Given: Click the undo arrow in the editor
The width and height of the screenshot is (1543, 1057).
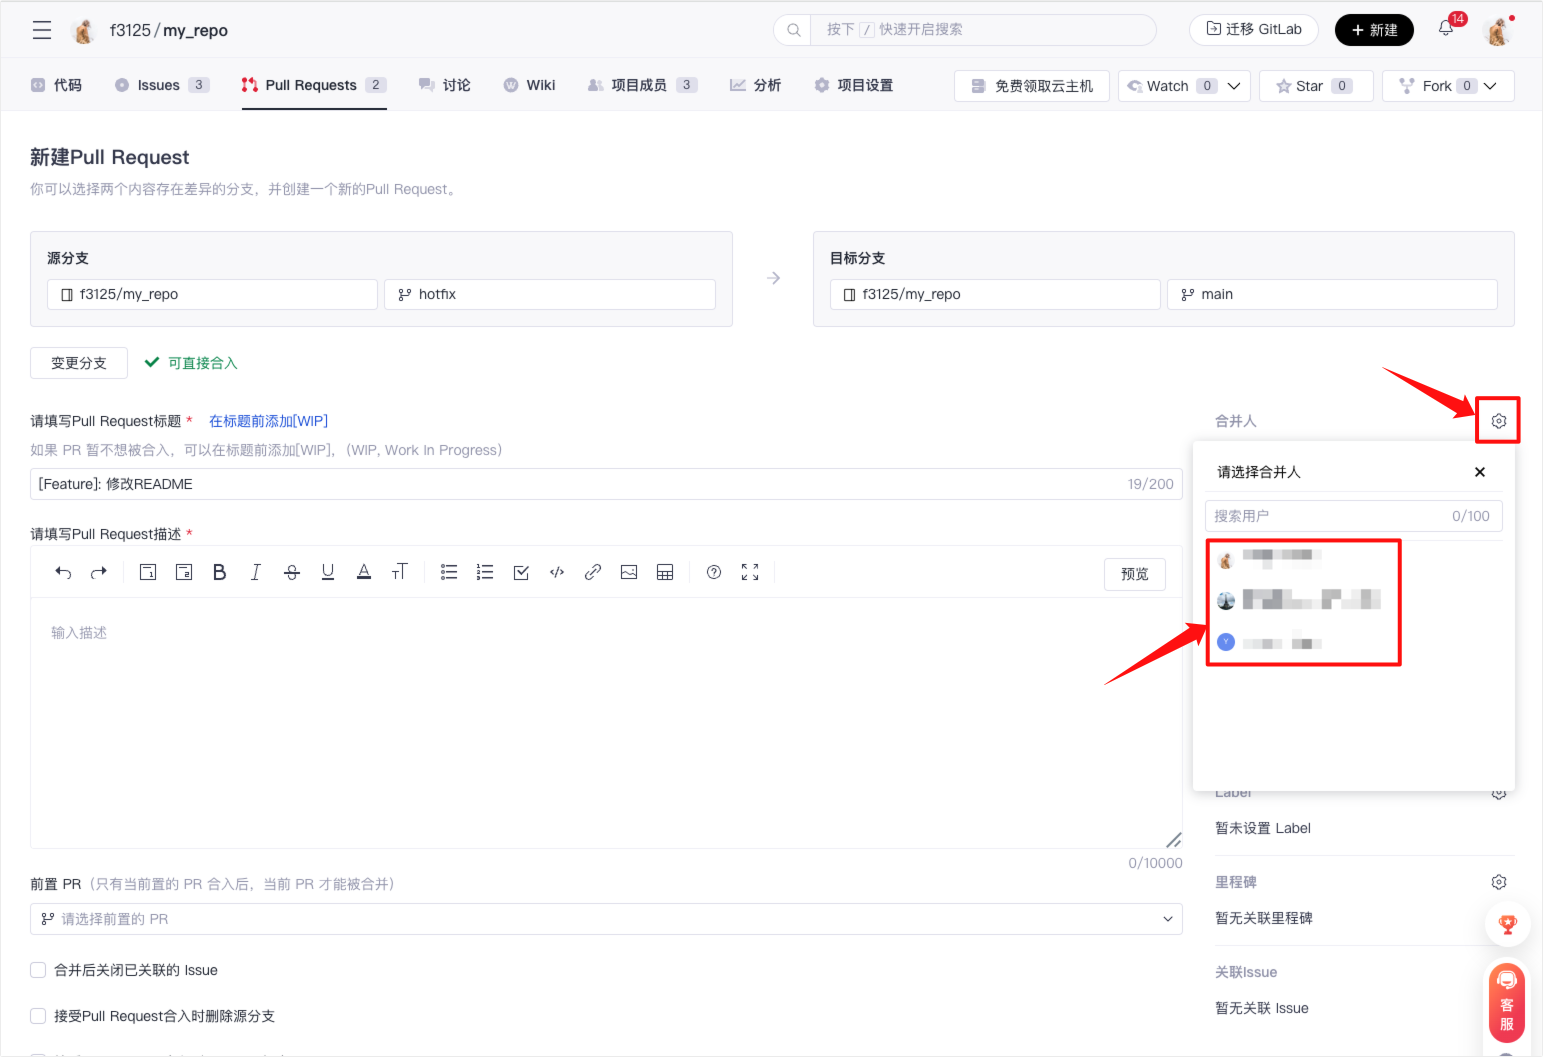Looking at the screenshot, I should click(x=63, y=572).
